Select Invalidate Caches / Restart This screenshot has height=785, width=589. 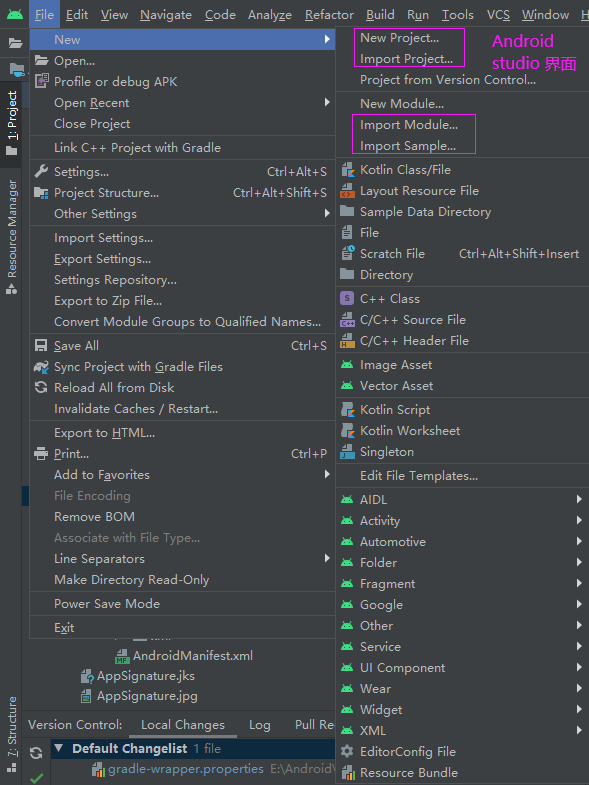pyautogui.click(x=136, y=409)
